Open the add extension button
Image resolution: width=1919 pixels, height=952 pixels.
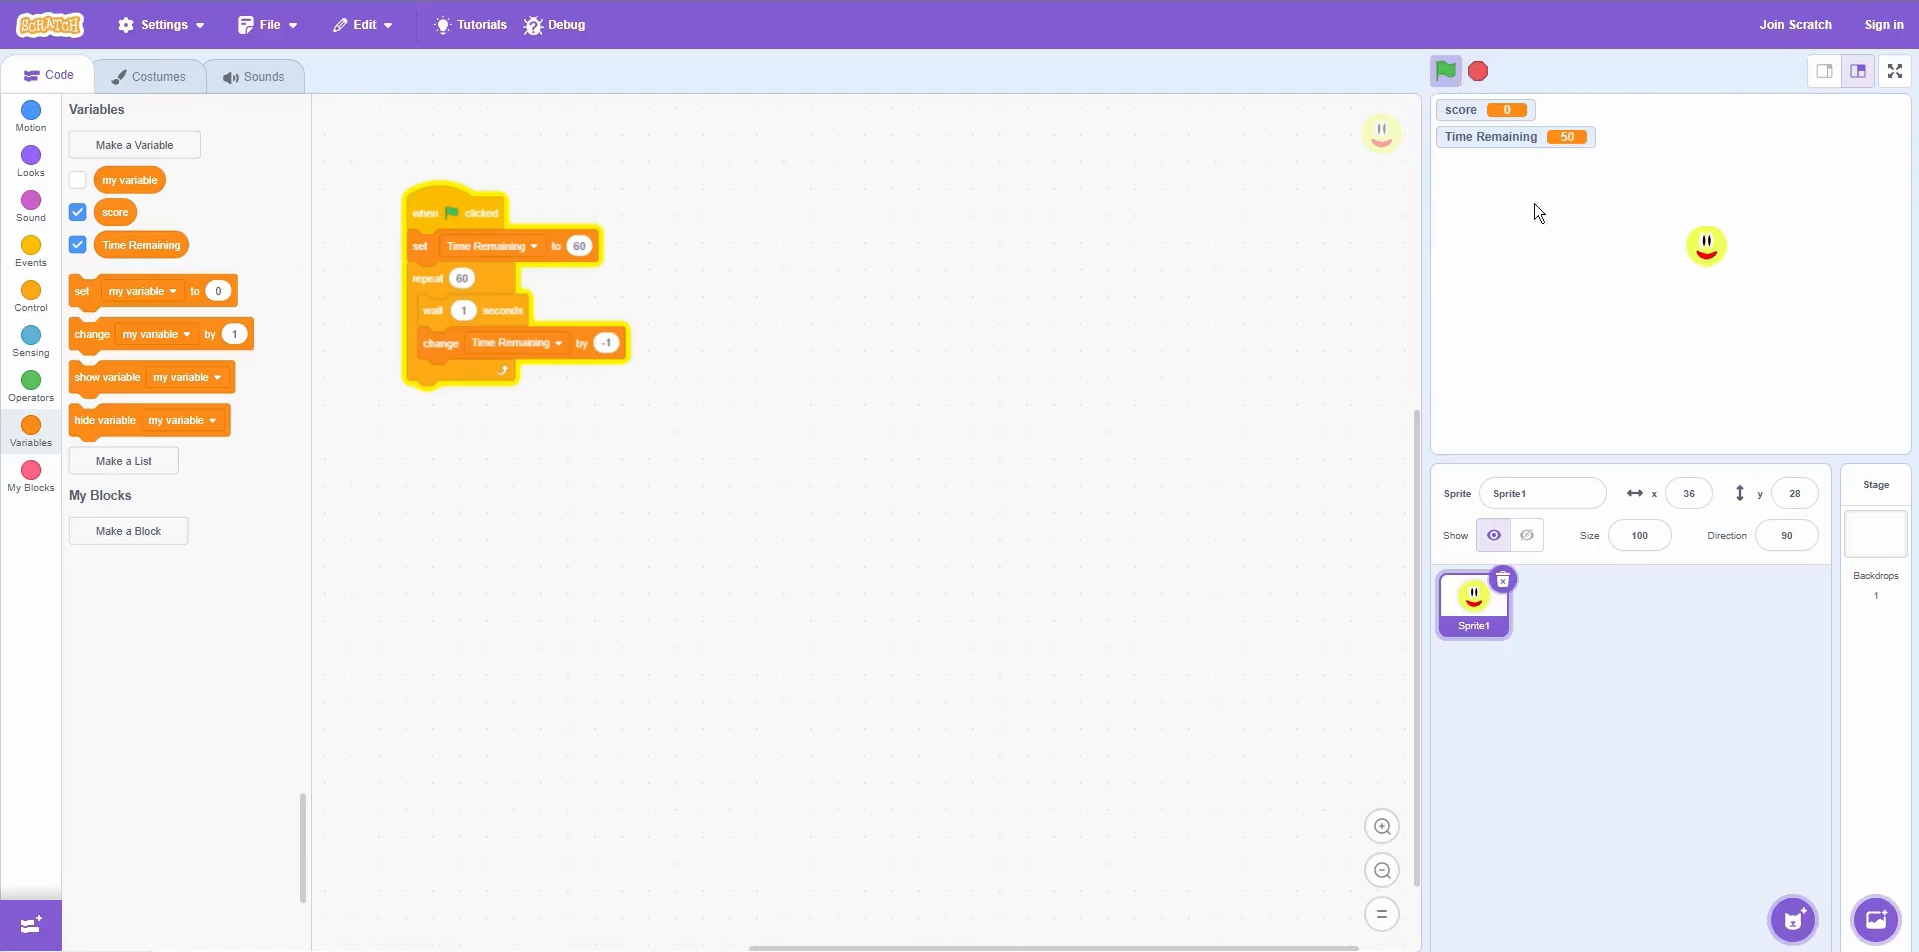click(x=30, y=924)
